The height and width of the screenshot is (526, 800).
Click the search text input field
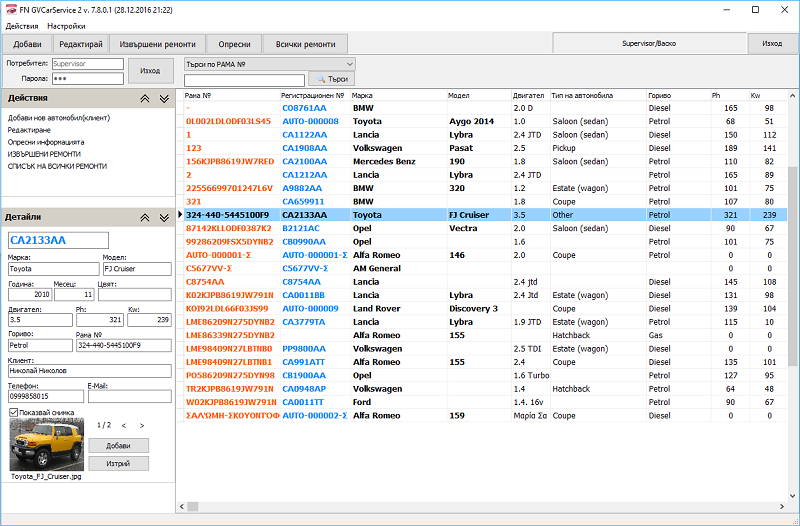244,79
